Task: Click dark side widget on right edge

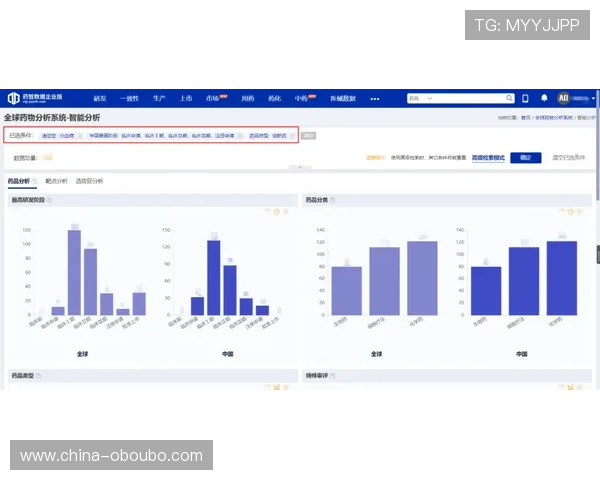Action: tap(598, 255)
